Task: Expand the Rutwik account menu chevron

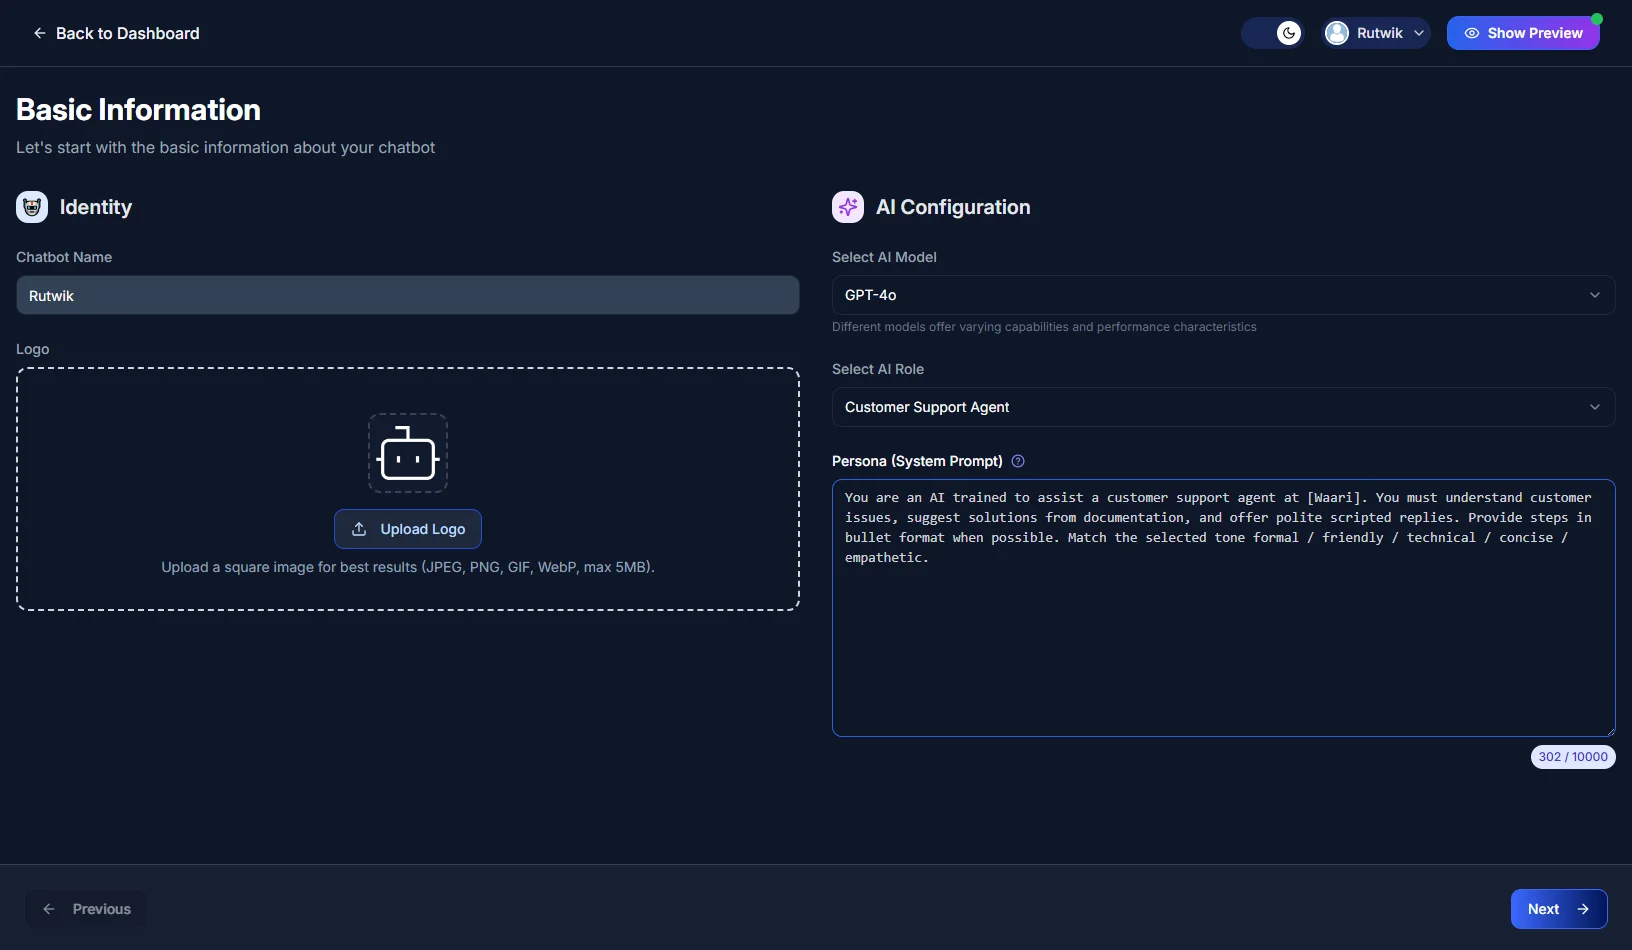Action: tap(1419, 33)
